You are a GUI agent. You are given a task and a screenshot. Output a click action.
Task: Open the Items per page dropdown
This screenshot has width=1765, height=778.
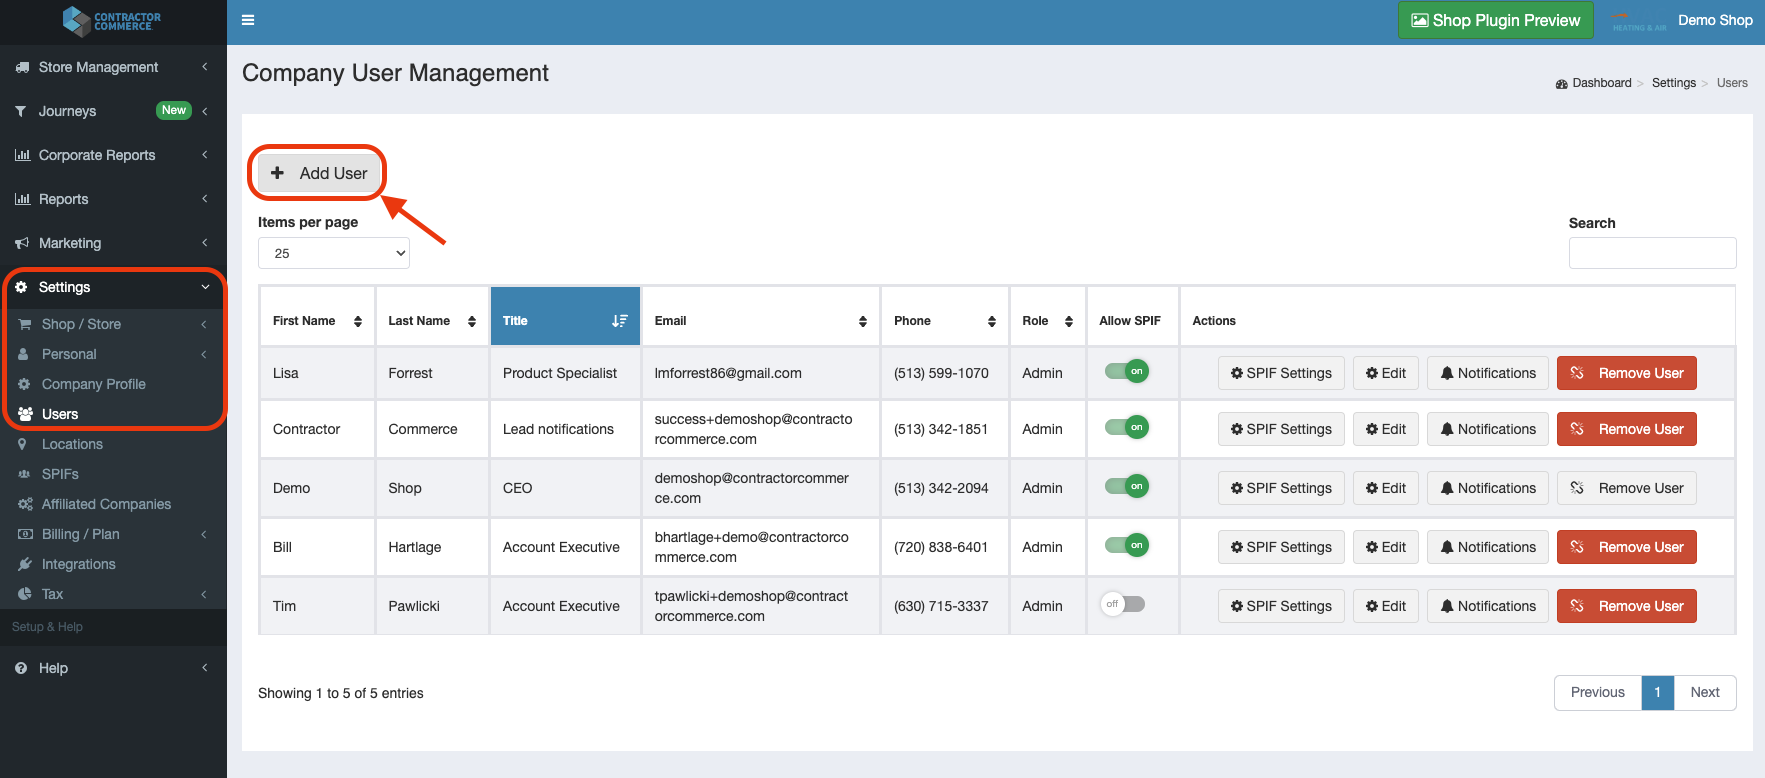(x=334, y=253)
